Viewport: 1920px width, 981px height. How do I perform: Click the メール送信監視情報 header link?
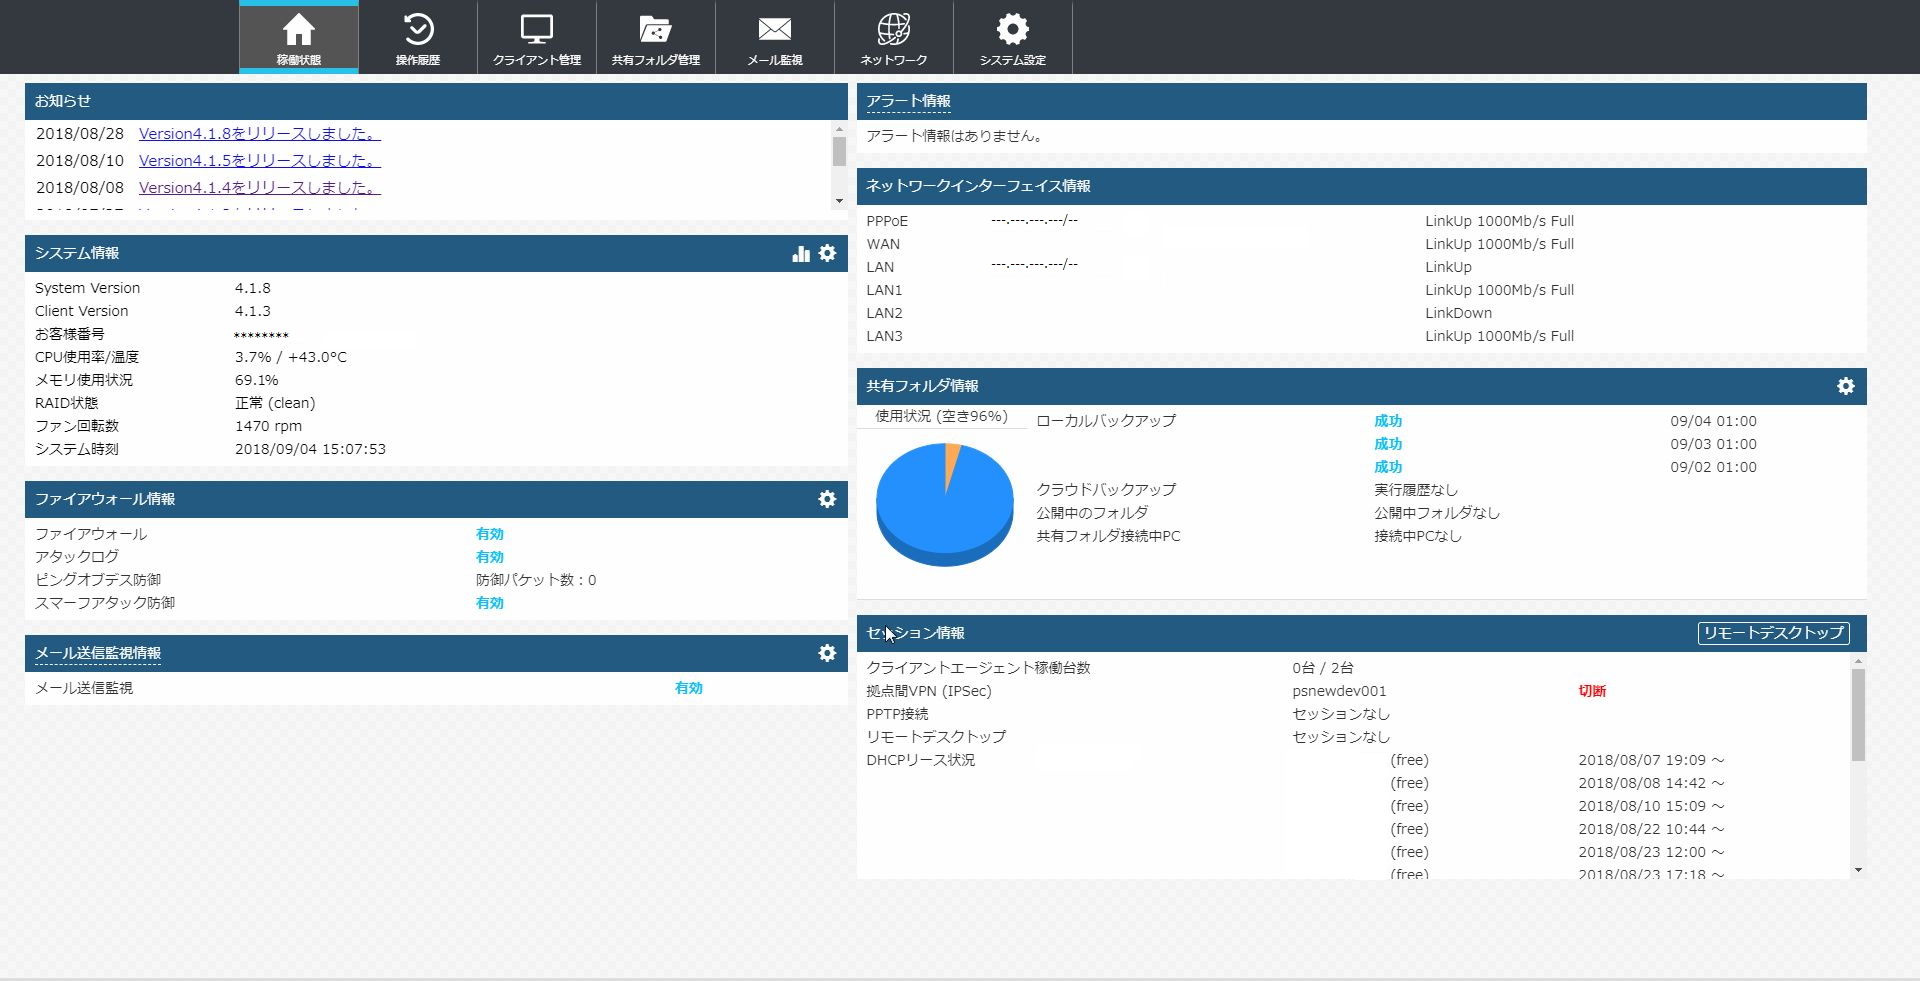tap(98, 653)
